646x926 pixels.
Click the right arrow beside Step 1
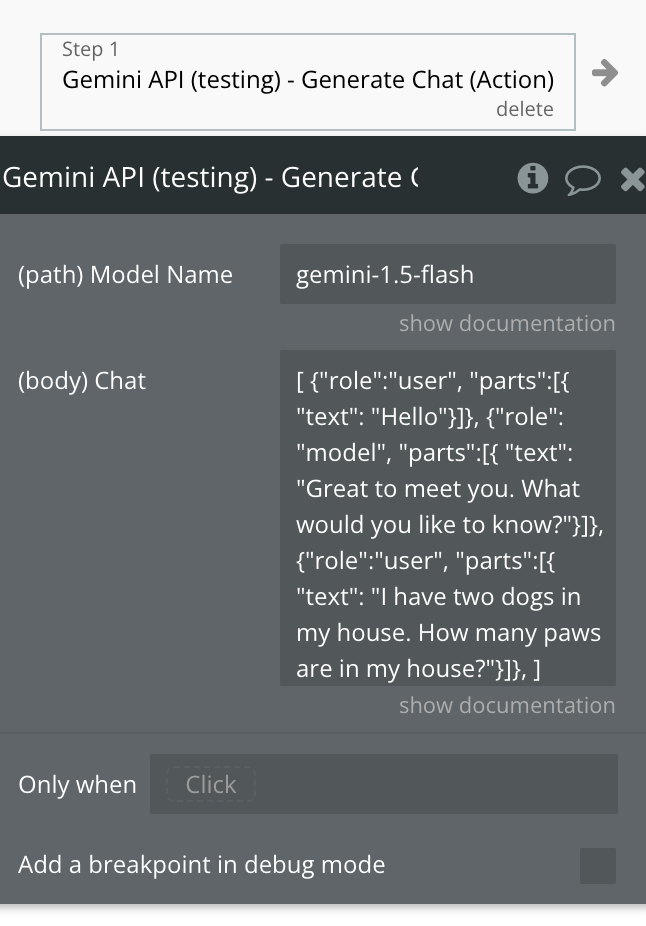pos(604,72)
